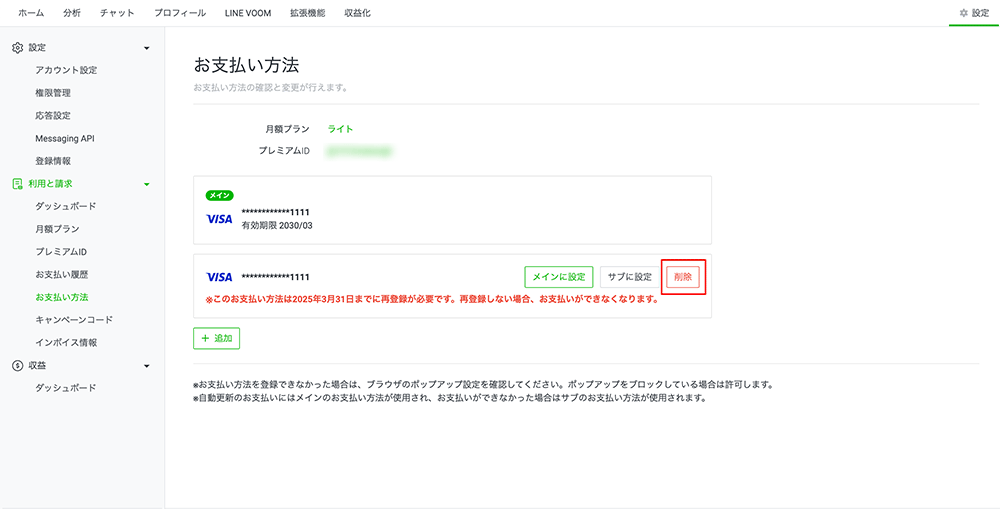Delete the card with the 削除 button

683,277
